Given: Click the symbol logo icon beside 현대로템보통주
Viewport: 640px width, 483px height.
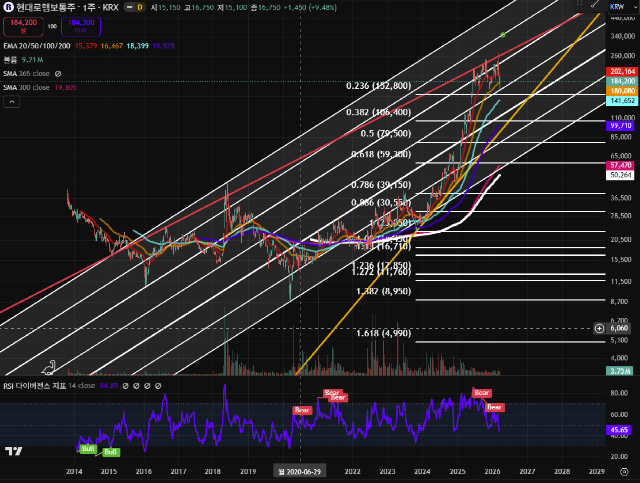Looking at the screenshot, I should (8, 7).
